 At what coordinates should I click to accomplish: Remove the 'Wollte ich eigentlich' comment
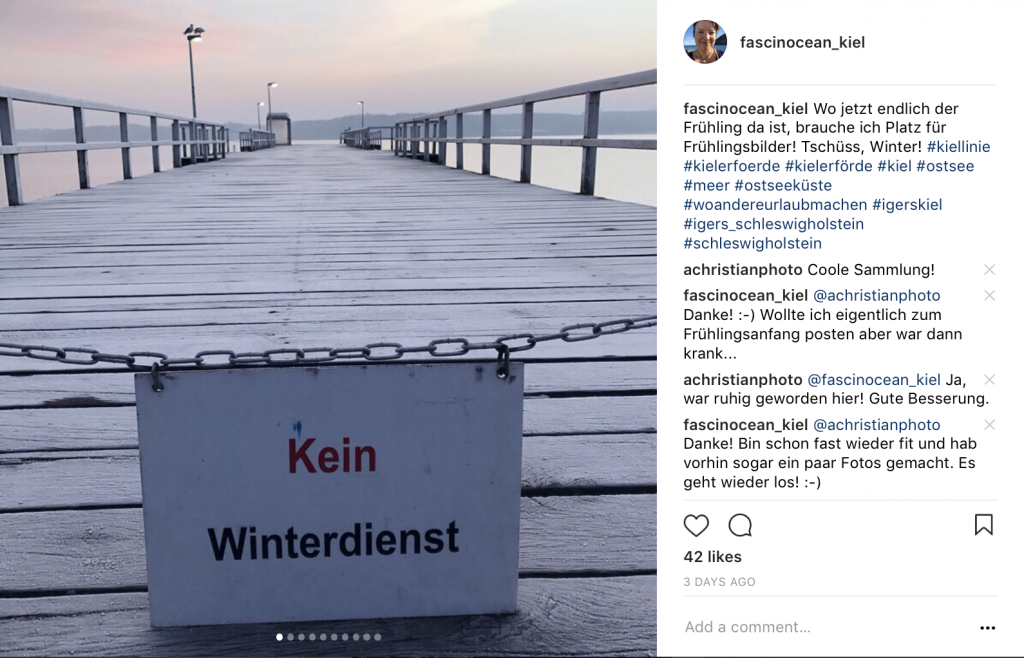click(x=989, y=296)
